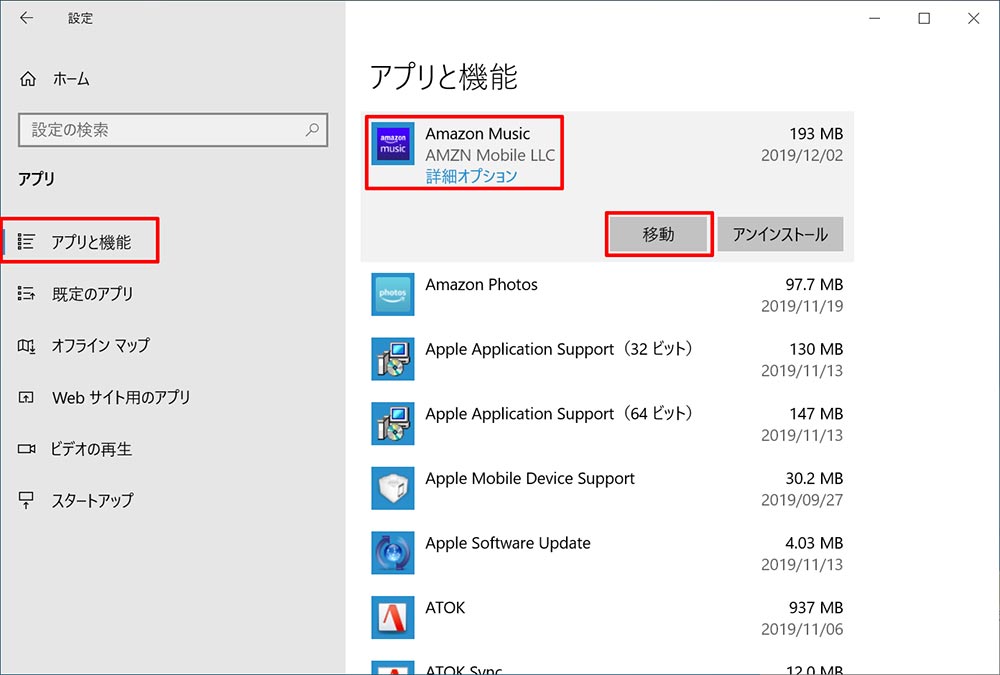Screen dimensions: 1000x675
Task: Click the 移動 button
Action: (659, 234)
